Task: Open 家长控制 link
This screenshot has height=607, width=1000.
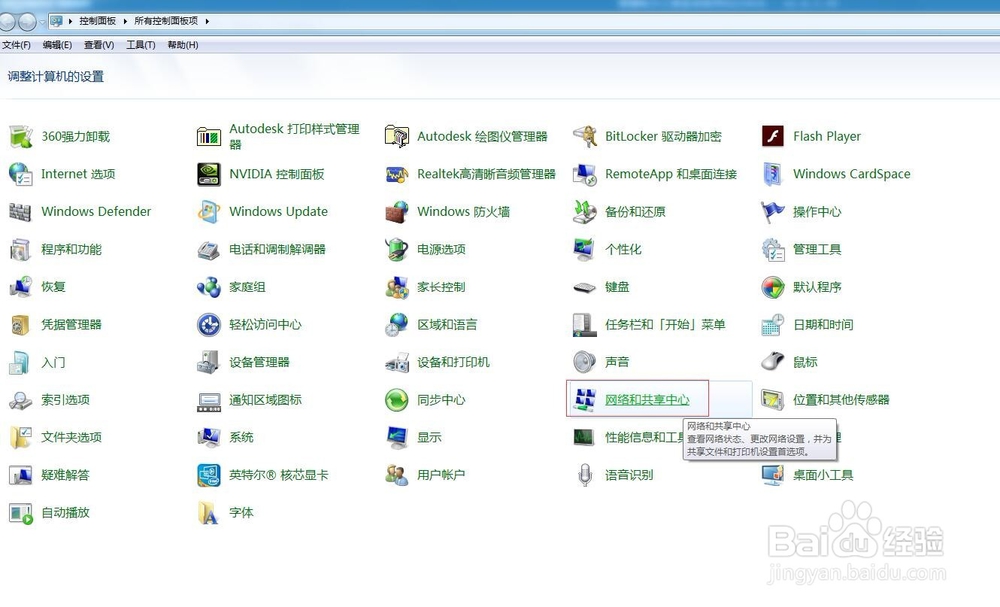Action: coord(441,287)
